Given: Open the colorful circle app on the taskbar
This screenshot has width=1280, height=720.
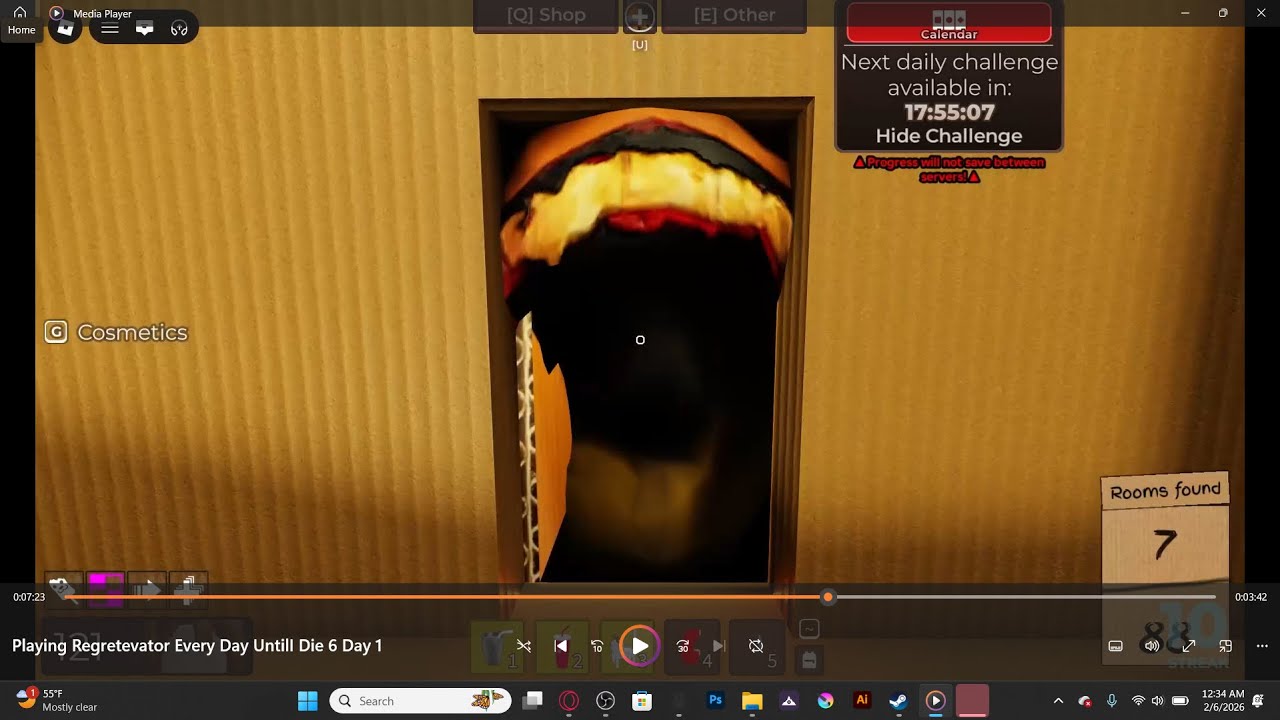Looking at the screenshot, I should 825,701.
